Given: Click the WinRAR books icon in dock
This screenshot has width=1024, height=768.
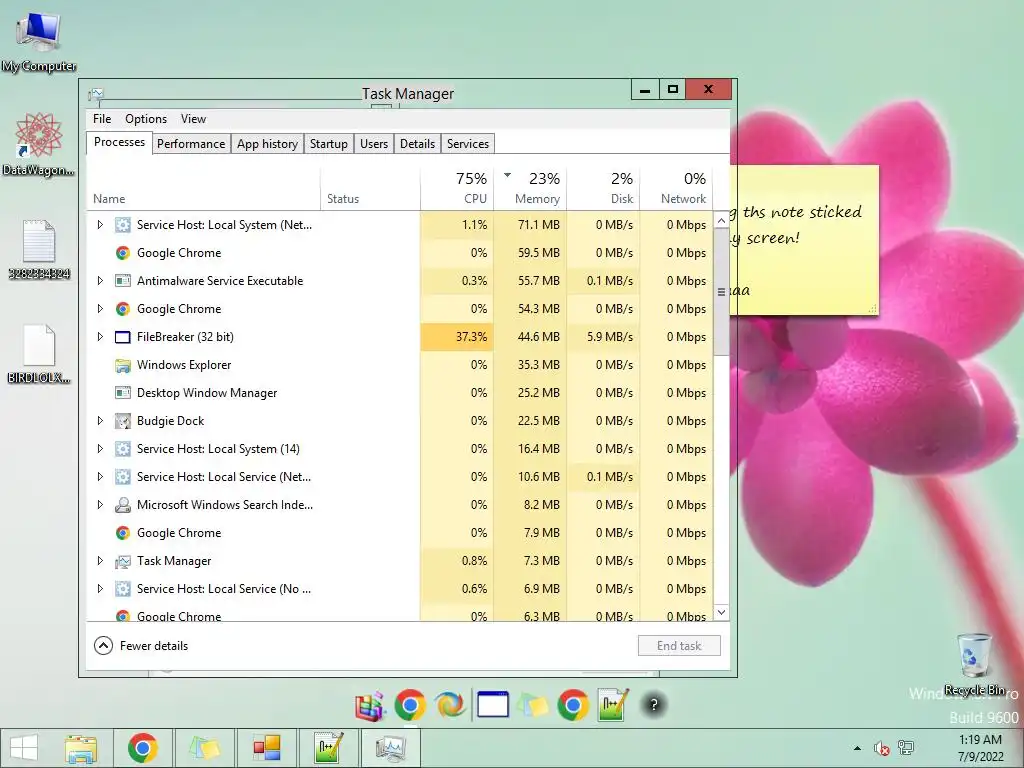Looking at the screenshot, I should [x=370, y=706].
